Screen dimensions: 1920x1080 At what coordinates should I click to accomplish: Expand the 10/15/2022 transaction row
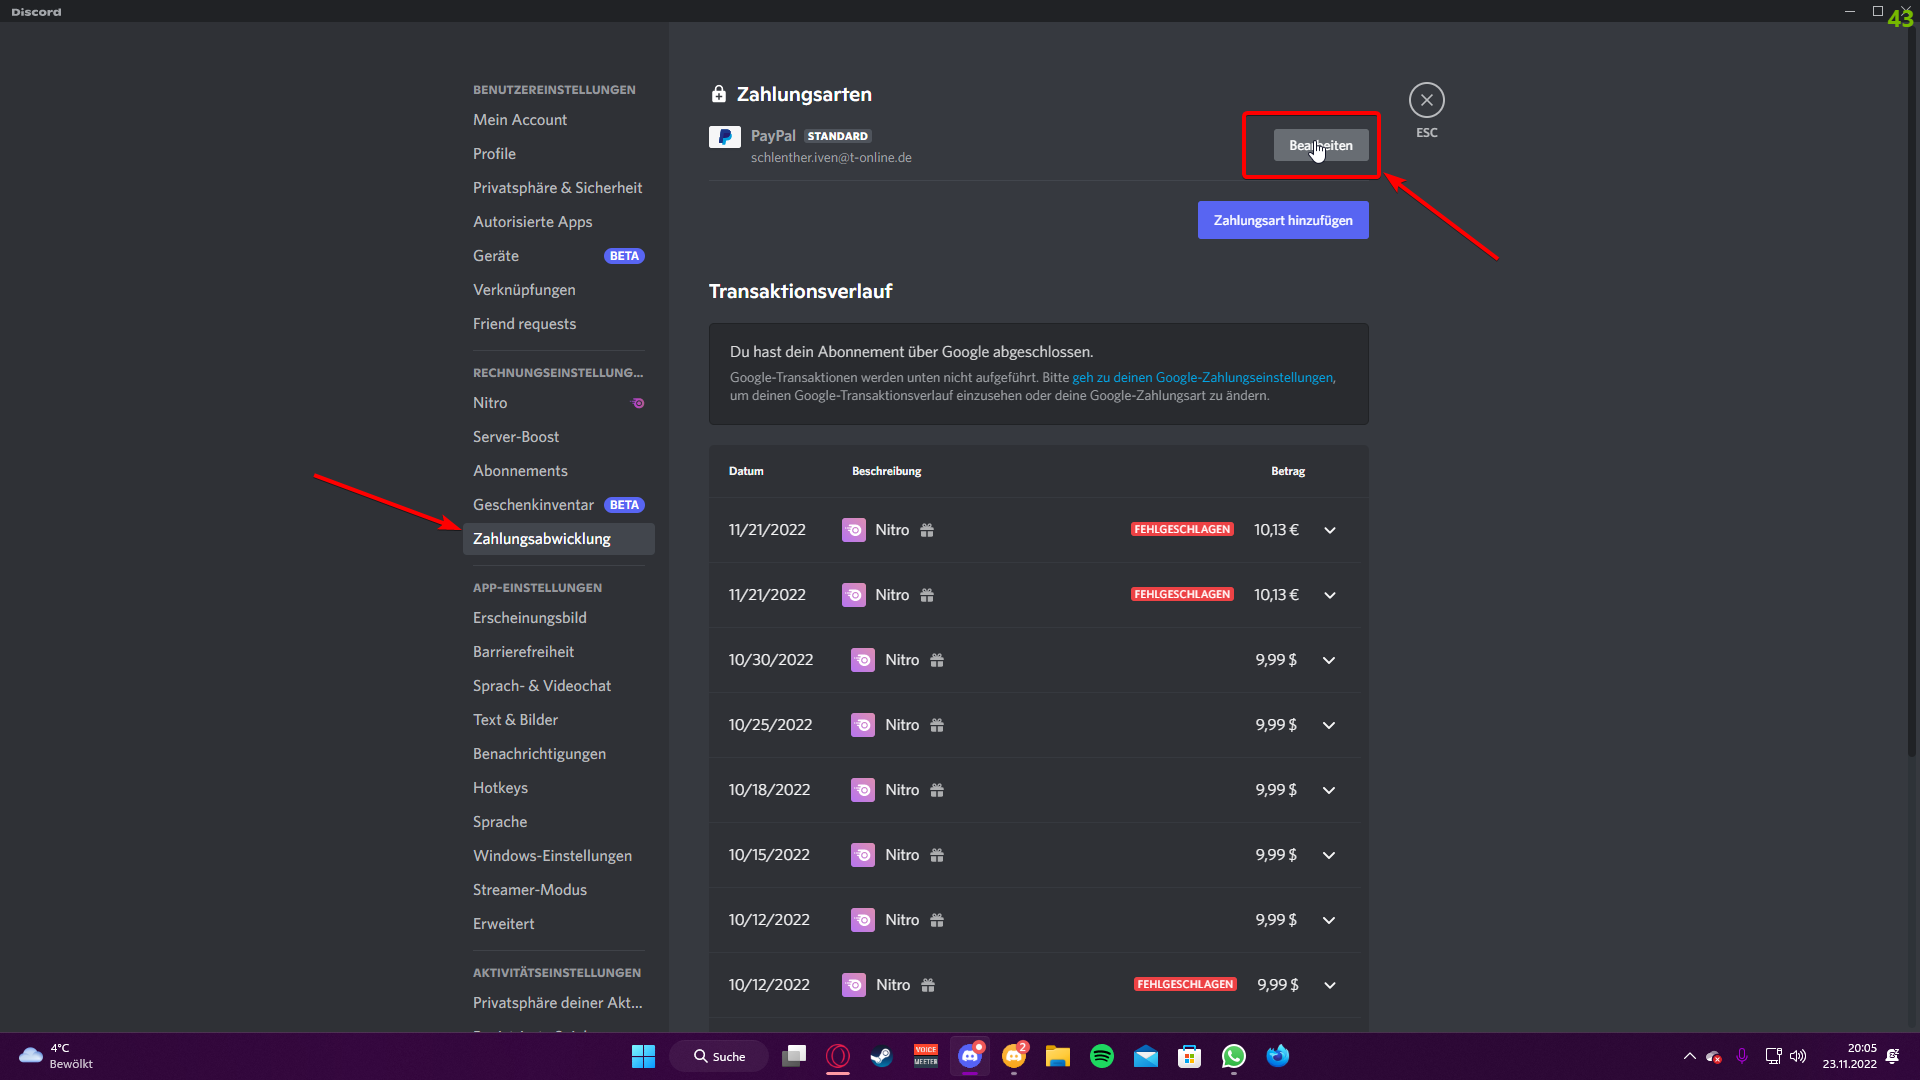click(1328, 855)
